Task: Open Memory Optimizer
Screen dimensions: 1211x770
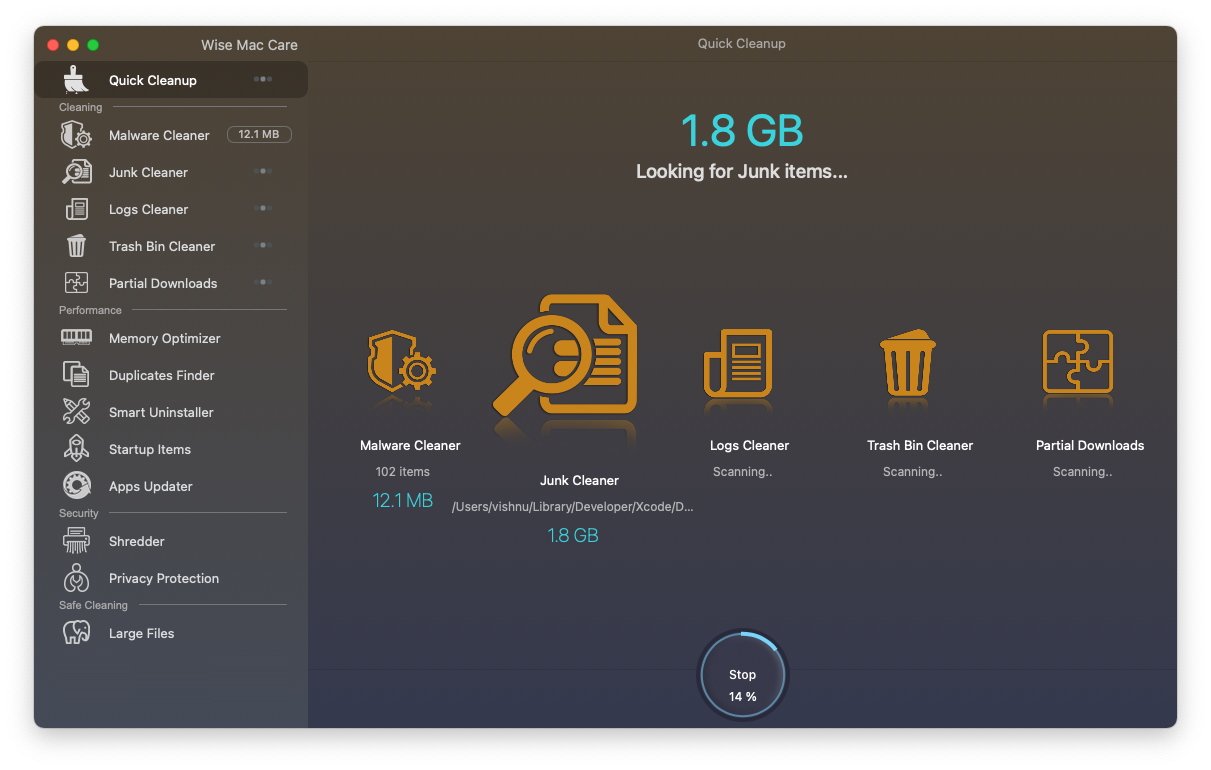Action: [171, 338]
